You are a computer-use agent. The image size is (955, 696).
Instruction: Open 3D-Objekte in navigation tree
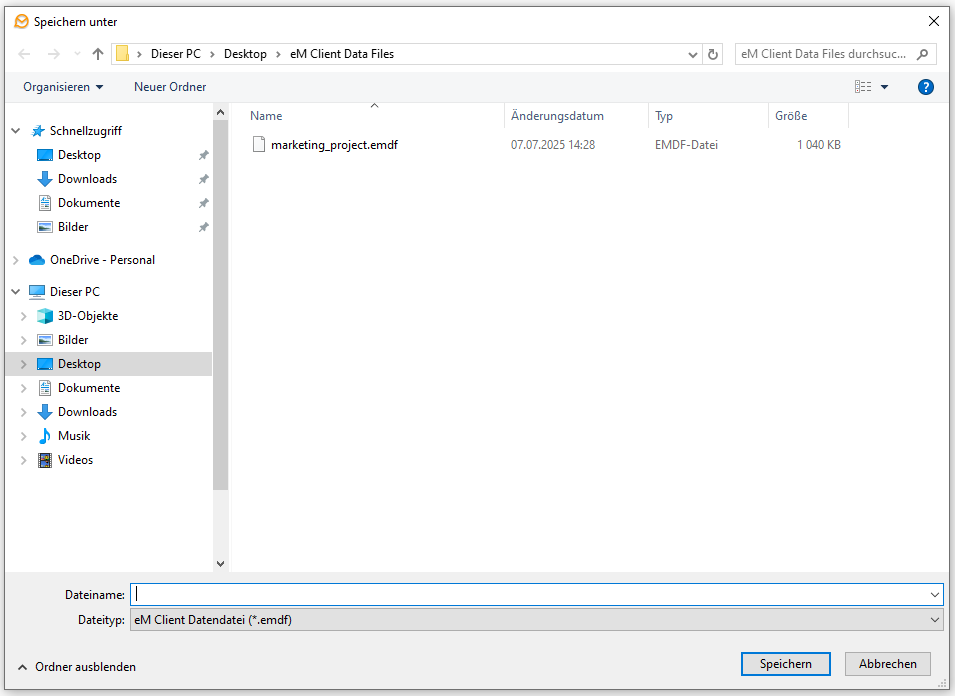coord(88,316)
